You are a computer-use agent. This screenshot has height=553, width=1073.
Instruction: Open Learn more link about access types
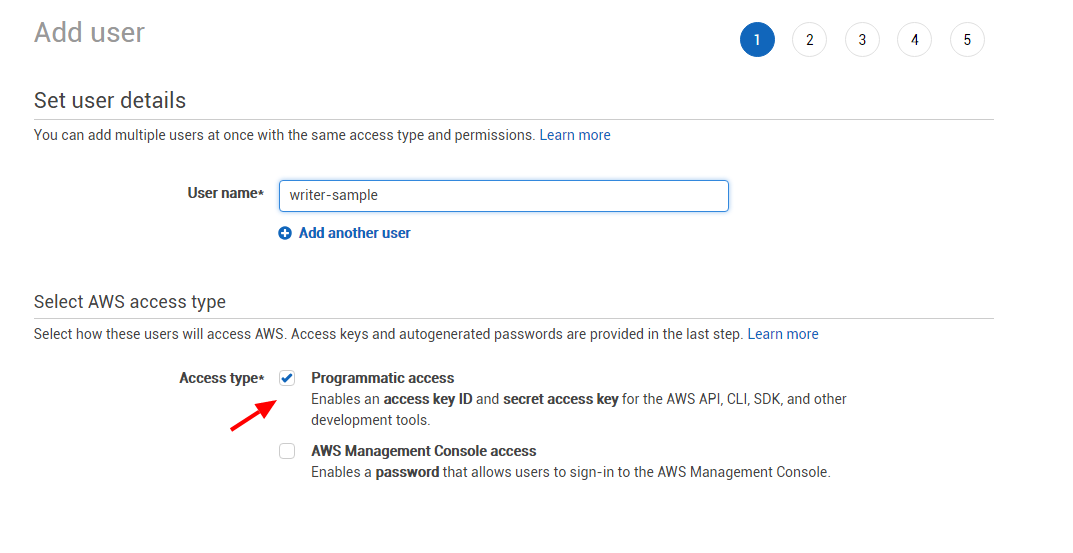pyautogui.click(x=783, y=334)
